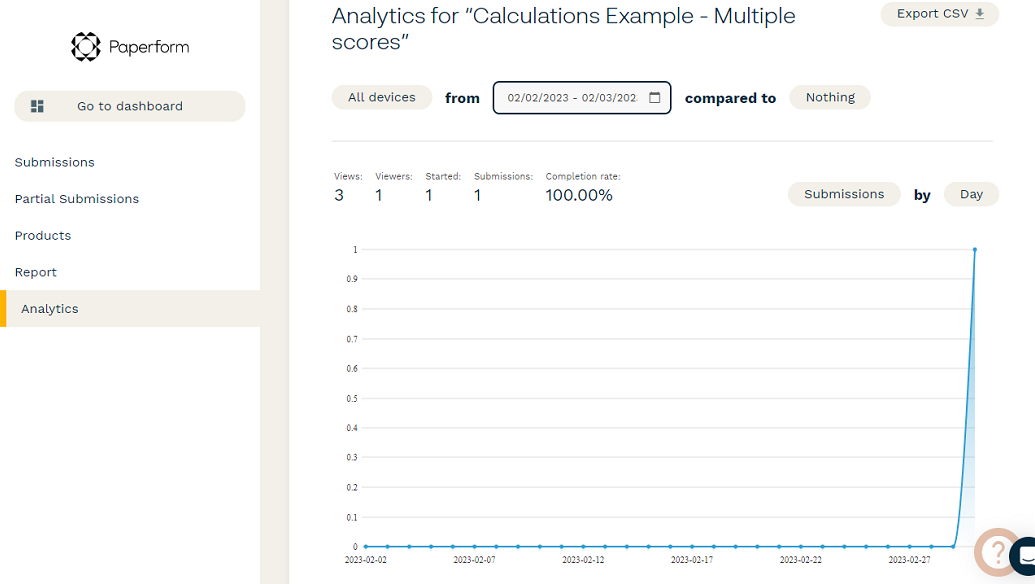Click the Paperform logo icon
The width and height of the screenshot is (1035, 584).
[86, 47]
